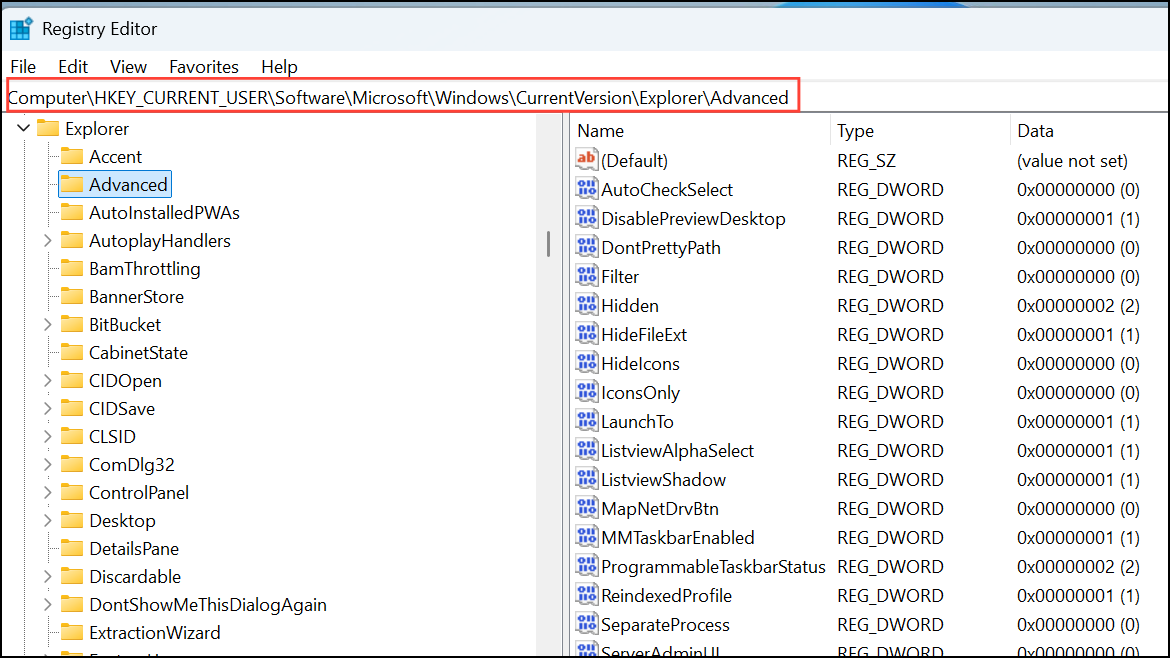The image size is (1170, 658).
Task: Click the ListviewShadow DWORD icon
Action: point(586,479)
